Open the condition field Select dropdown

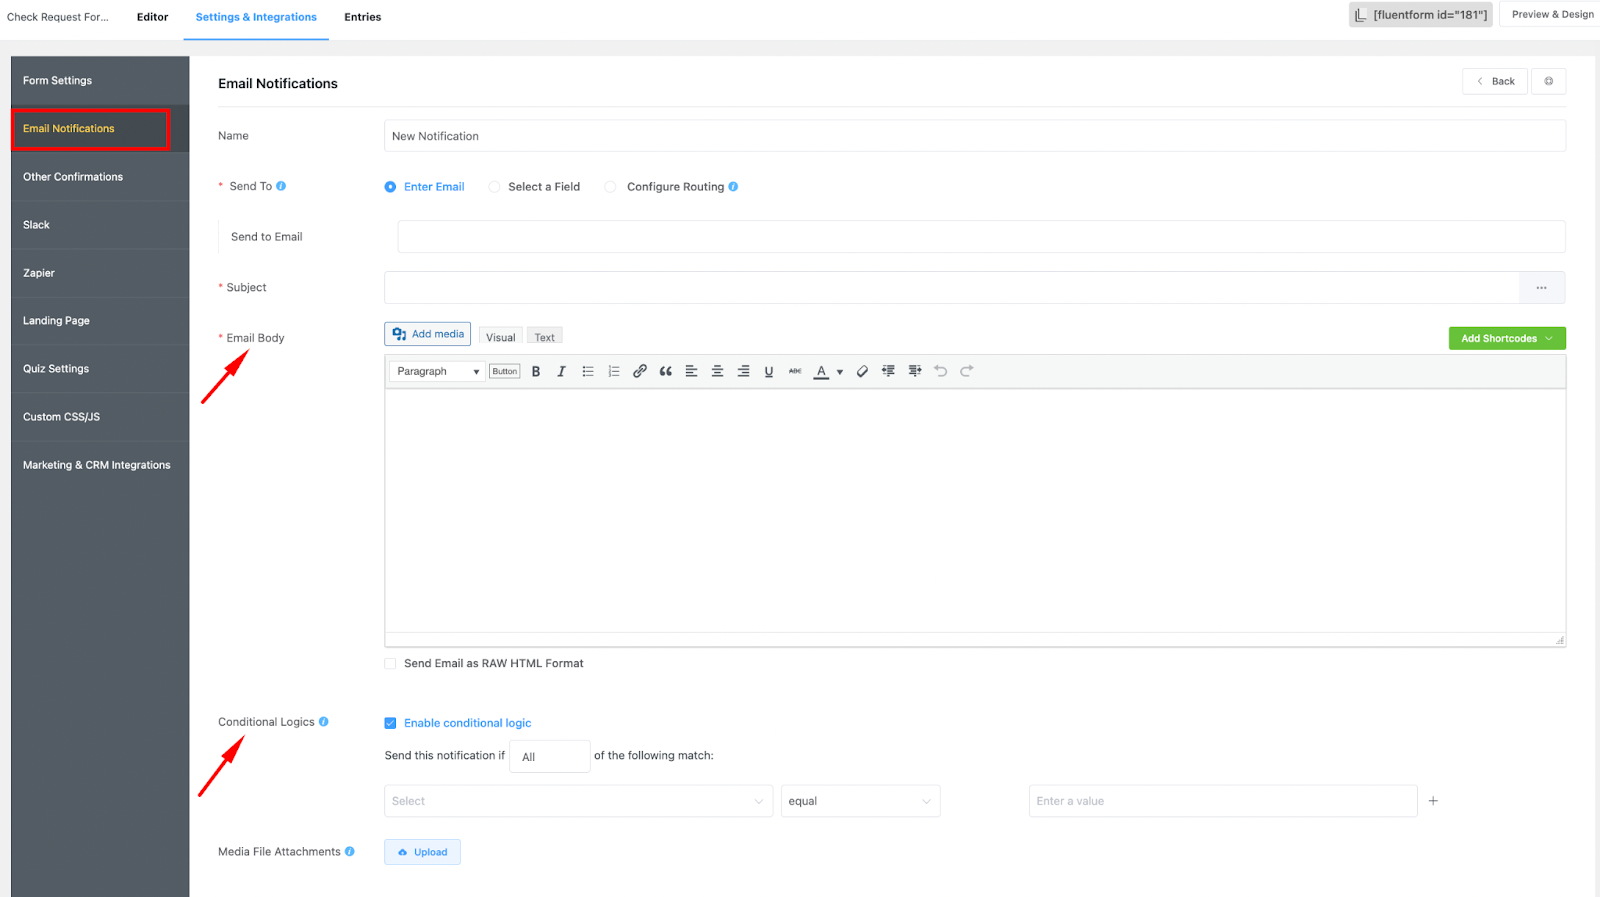coord(578,801)
